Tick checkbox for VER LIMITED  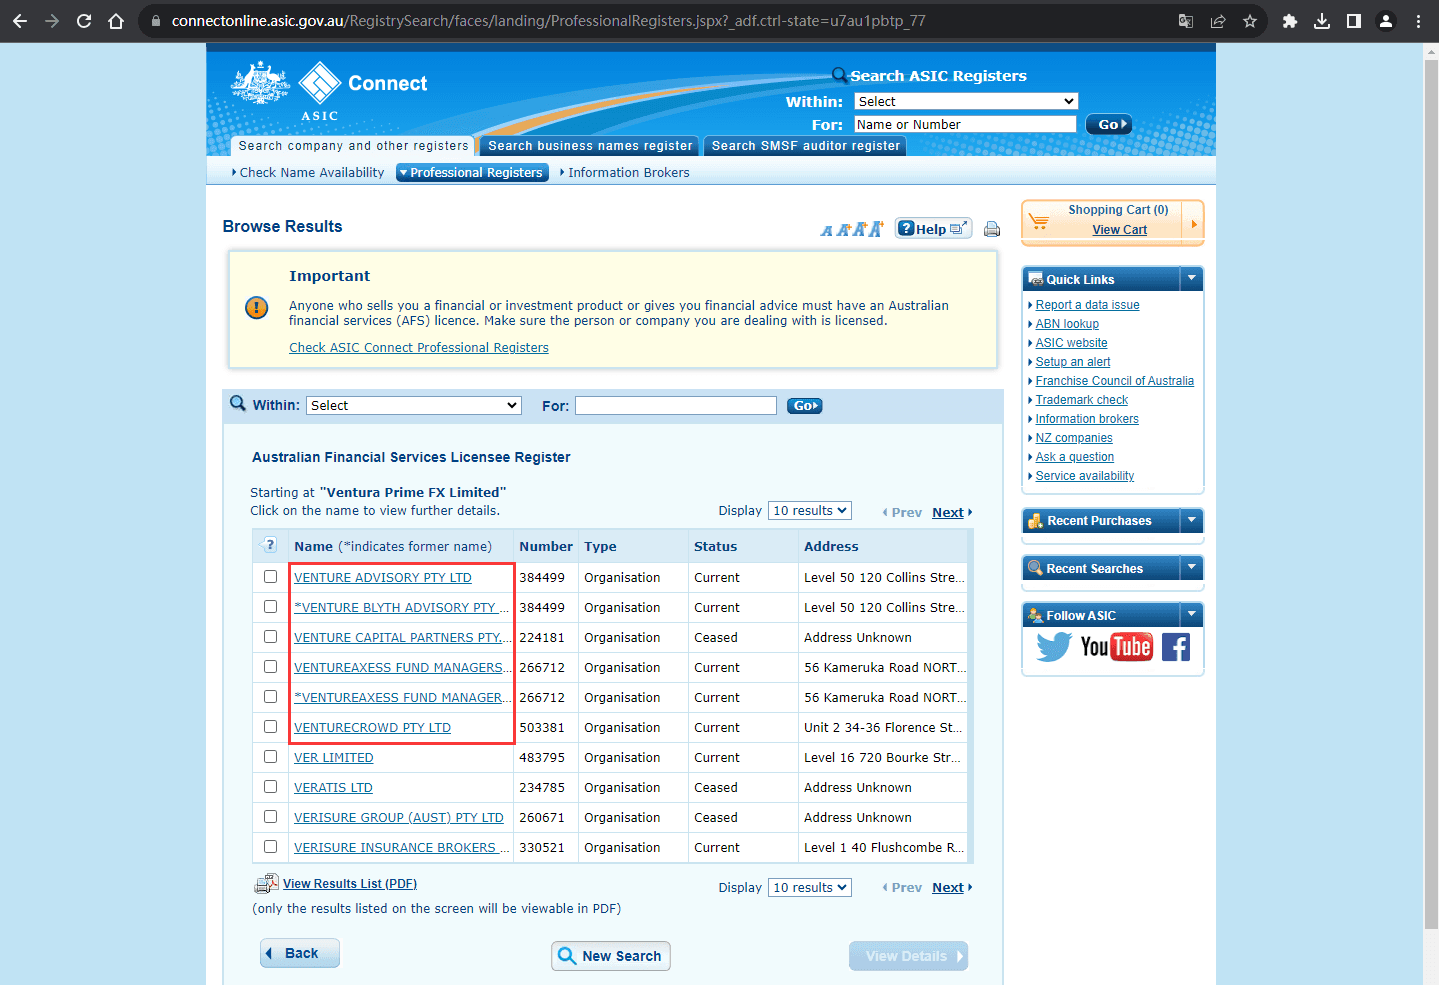[x=270, y=757]
